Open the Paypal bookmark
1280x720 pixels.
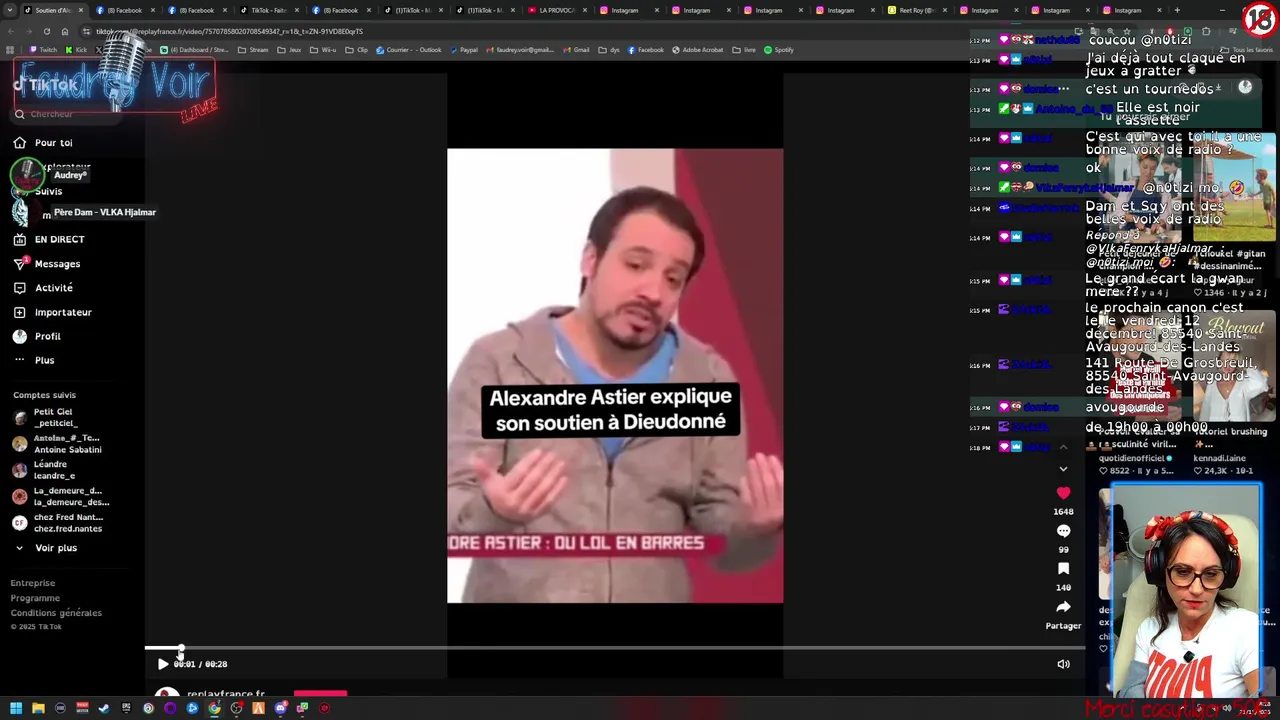tap(463, 50)
